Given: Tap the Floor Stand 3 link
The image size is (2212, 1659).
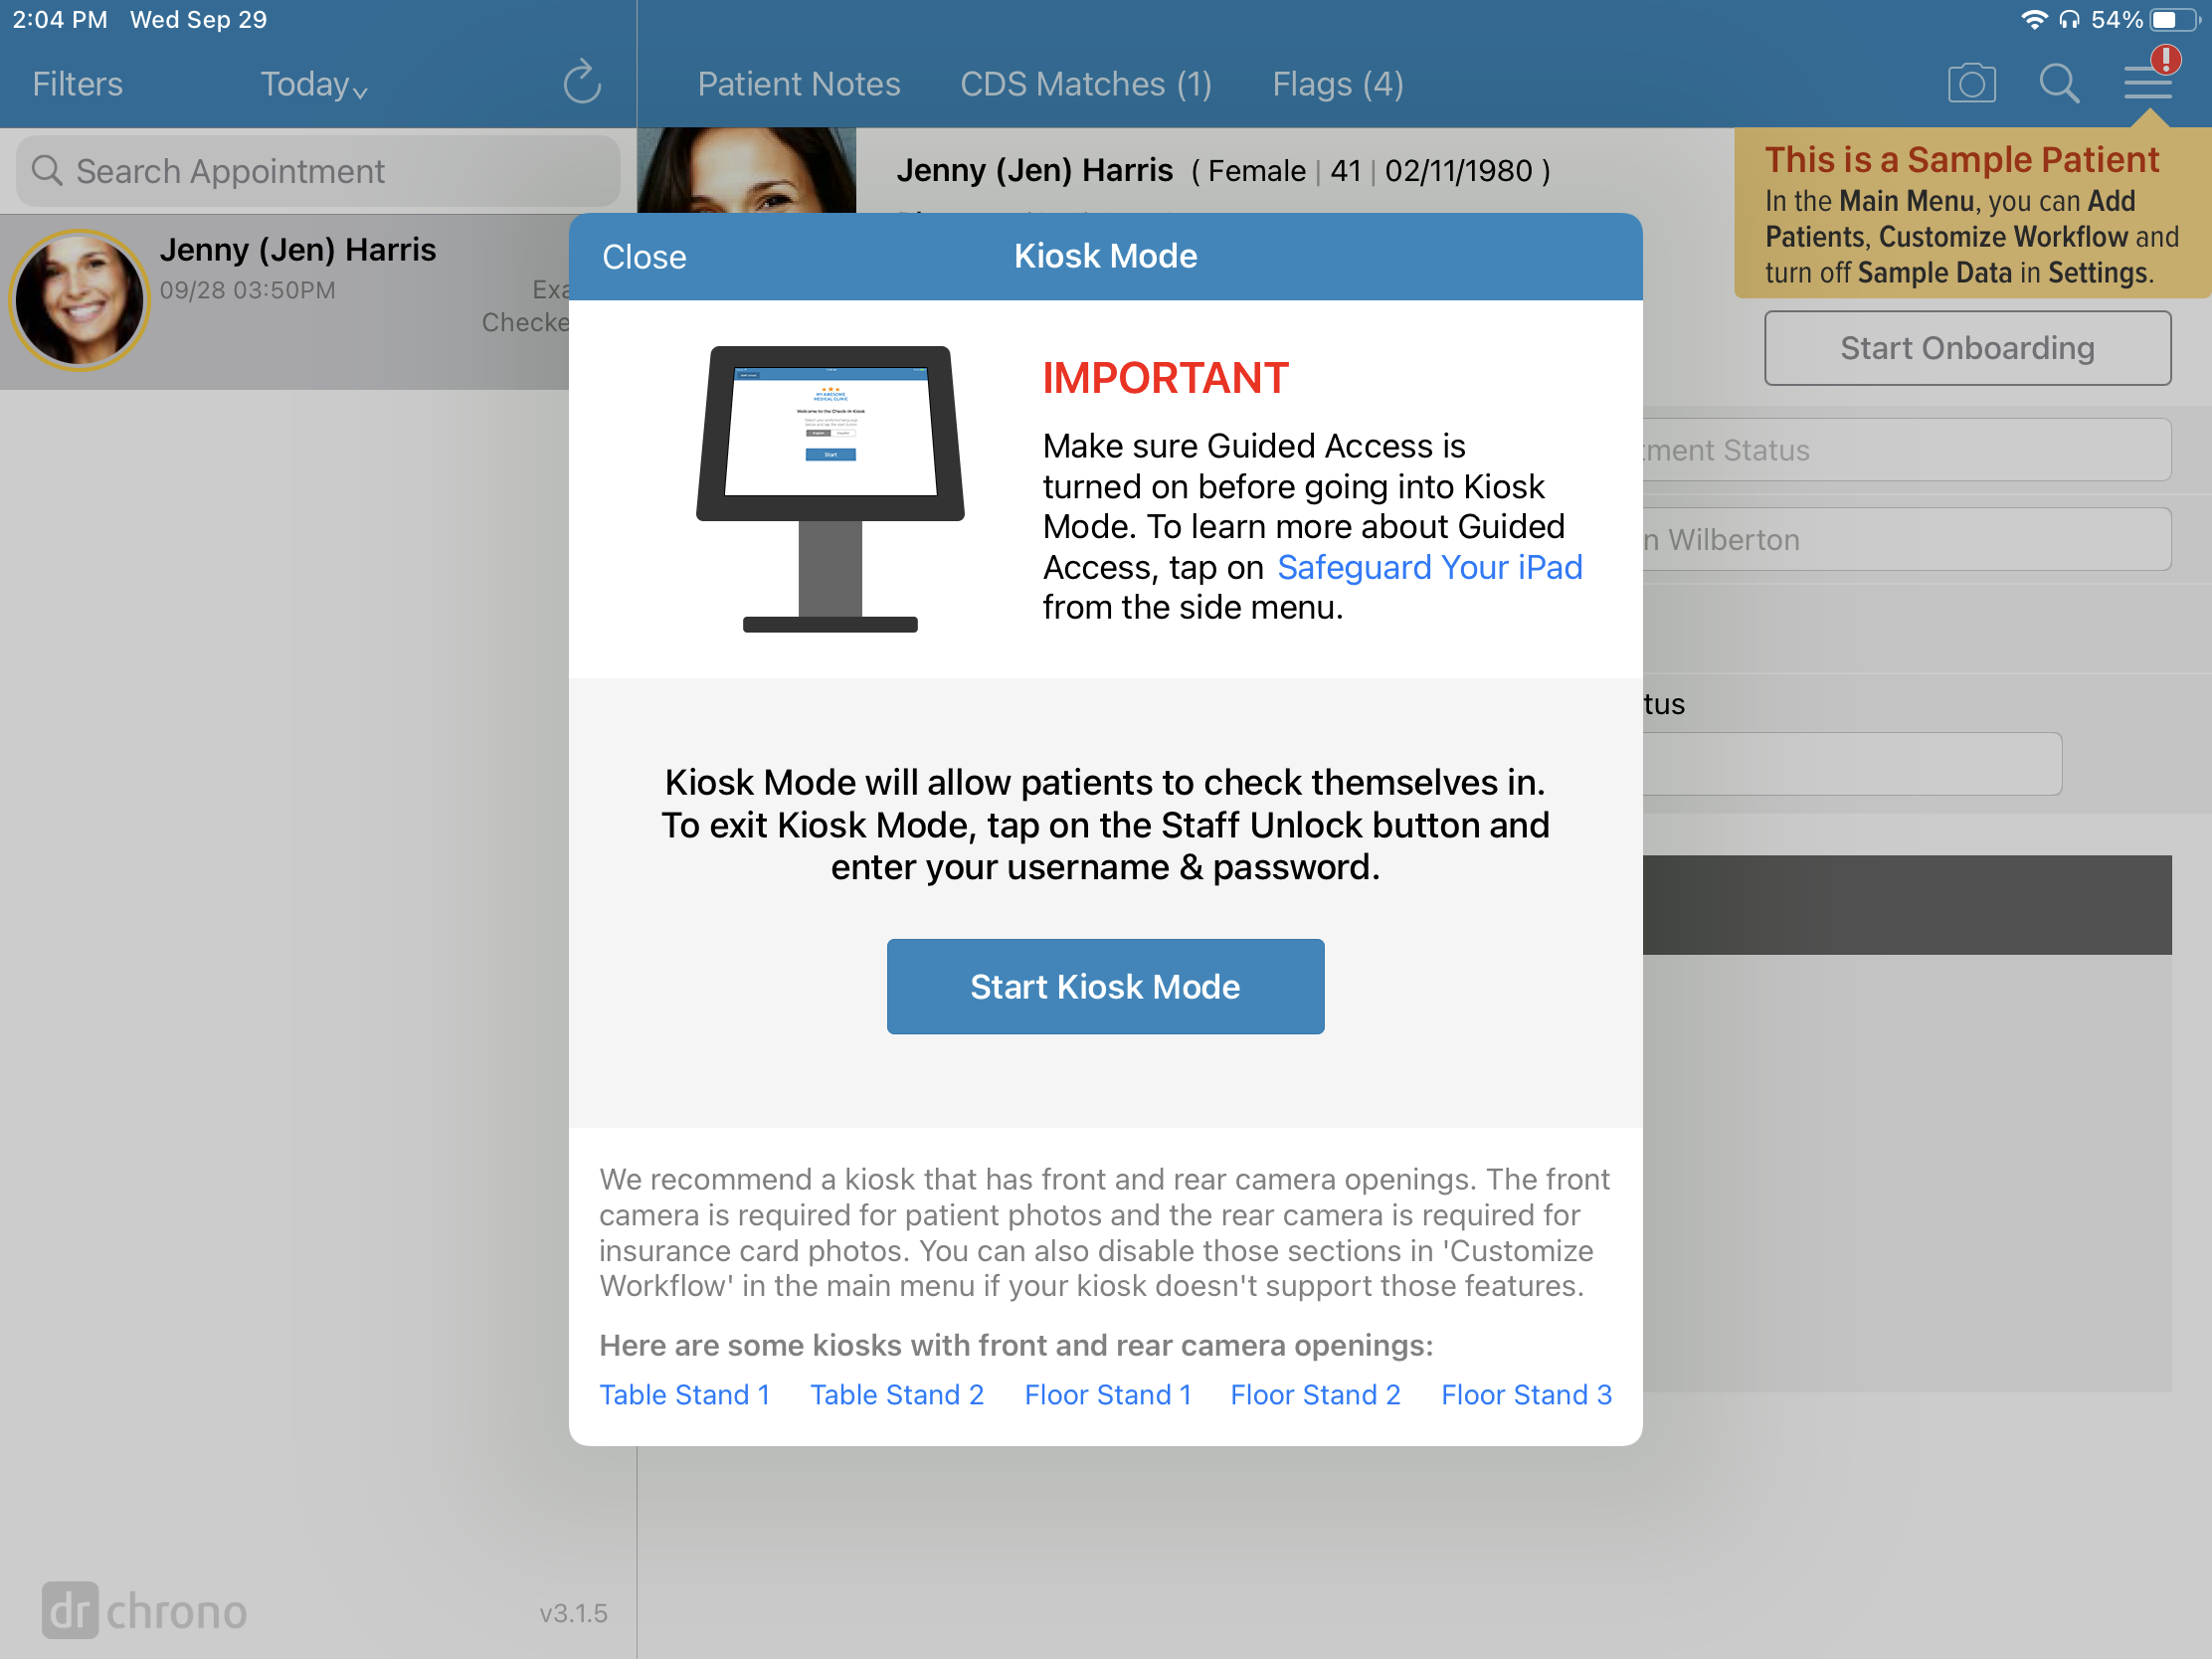Looking at the screenshot, I should (1526, 1392).
